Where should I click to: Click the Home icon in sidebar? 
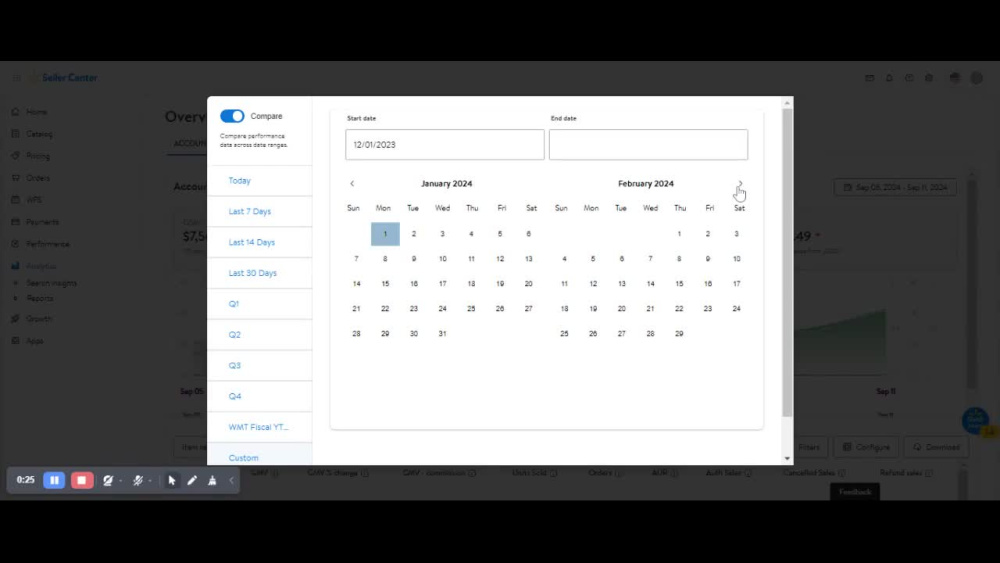point(15,112)
